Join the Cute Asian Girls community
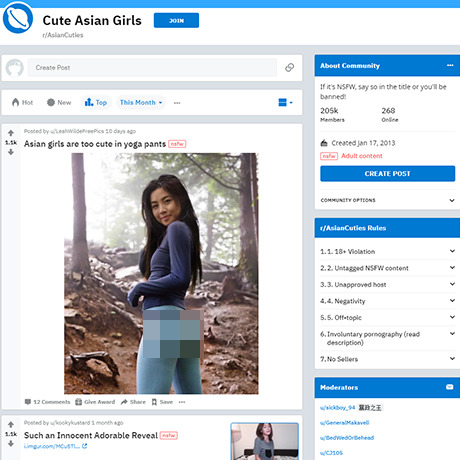This screenshot has height=460, width=460. (176, 20)
